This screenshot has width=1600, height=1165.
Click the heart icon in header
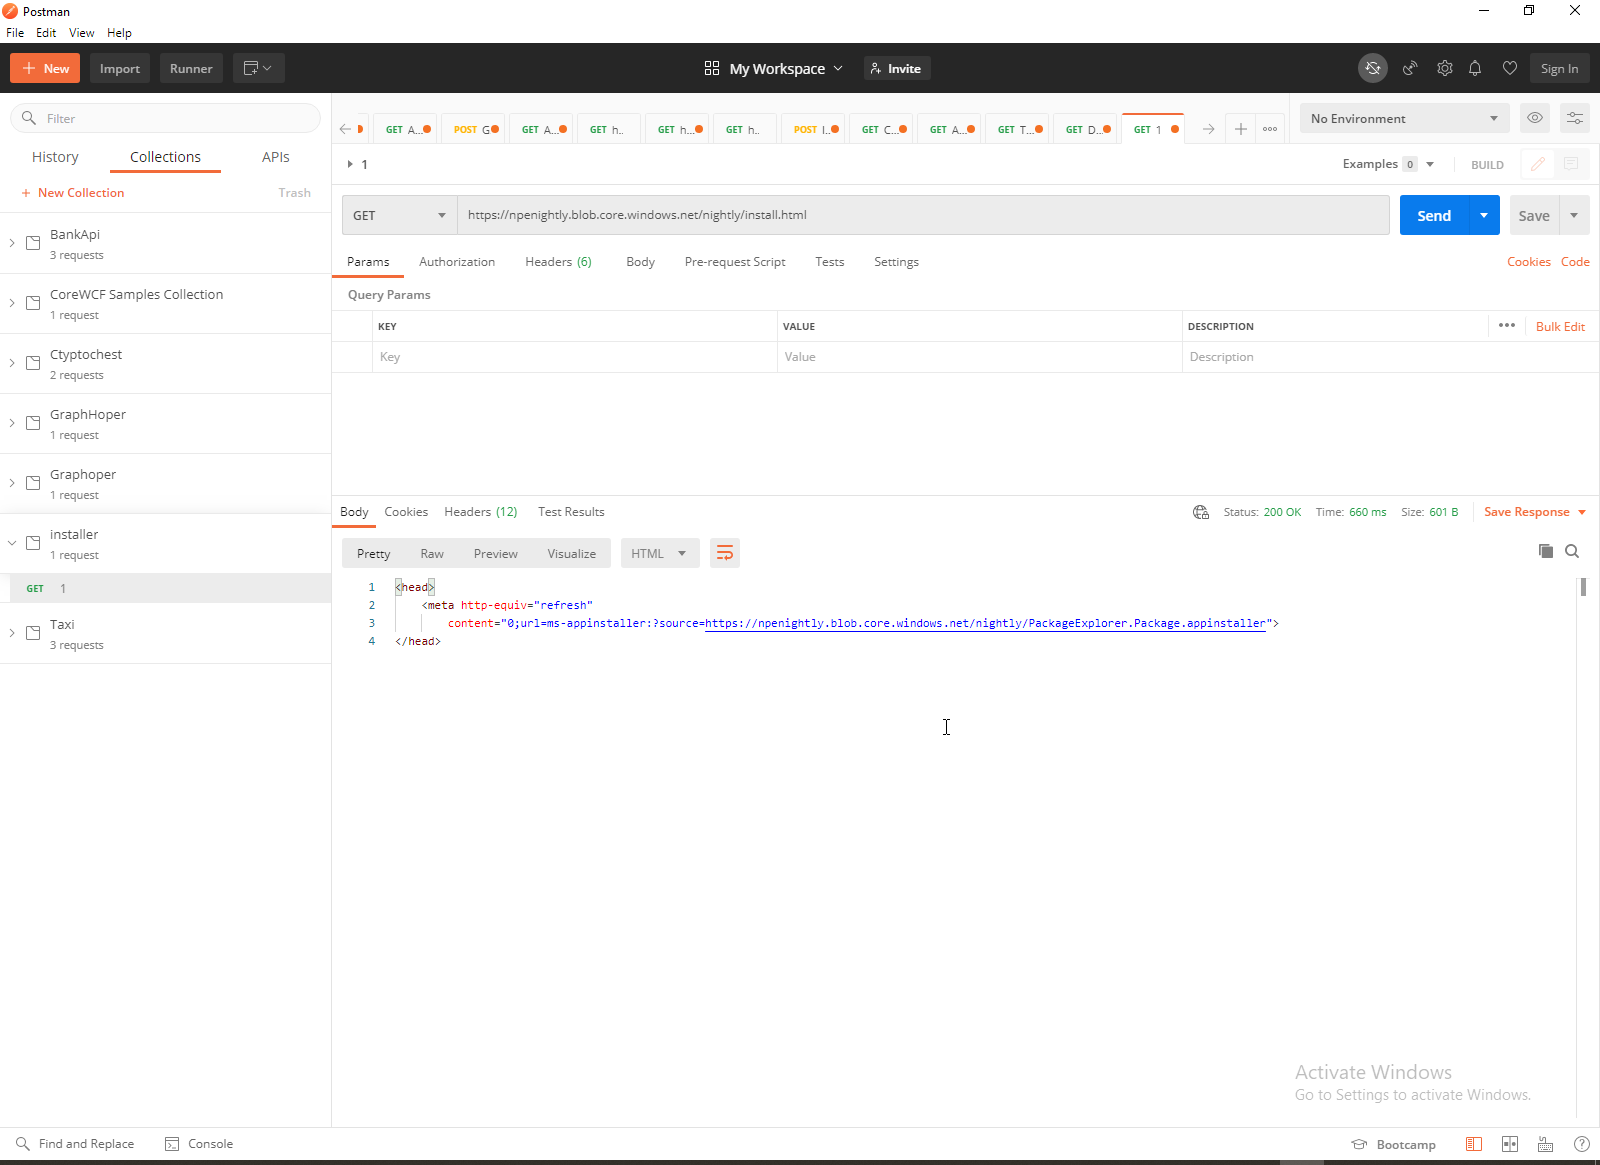click(x=1510, y=68)
